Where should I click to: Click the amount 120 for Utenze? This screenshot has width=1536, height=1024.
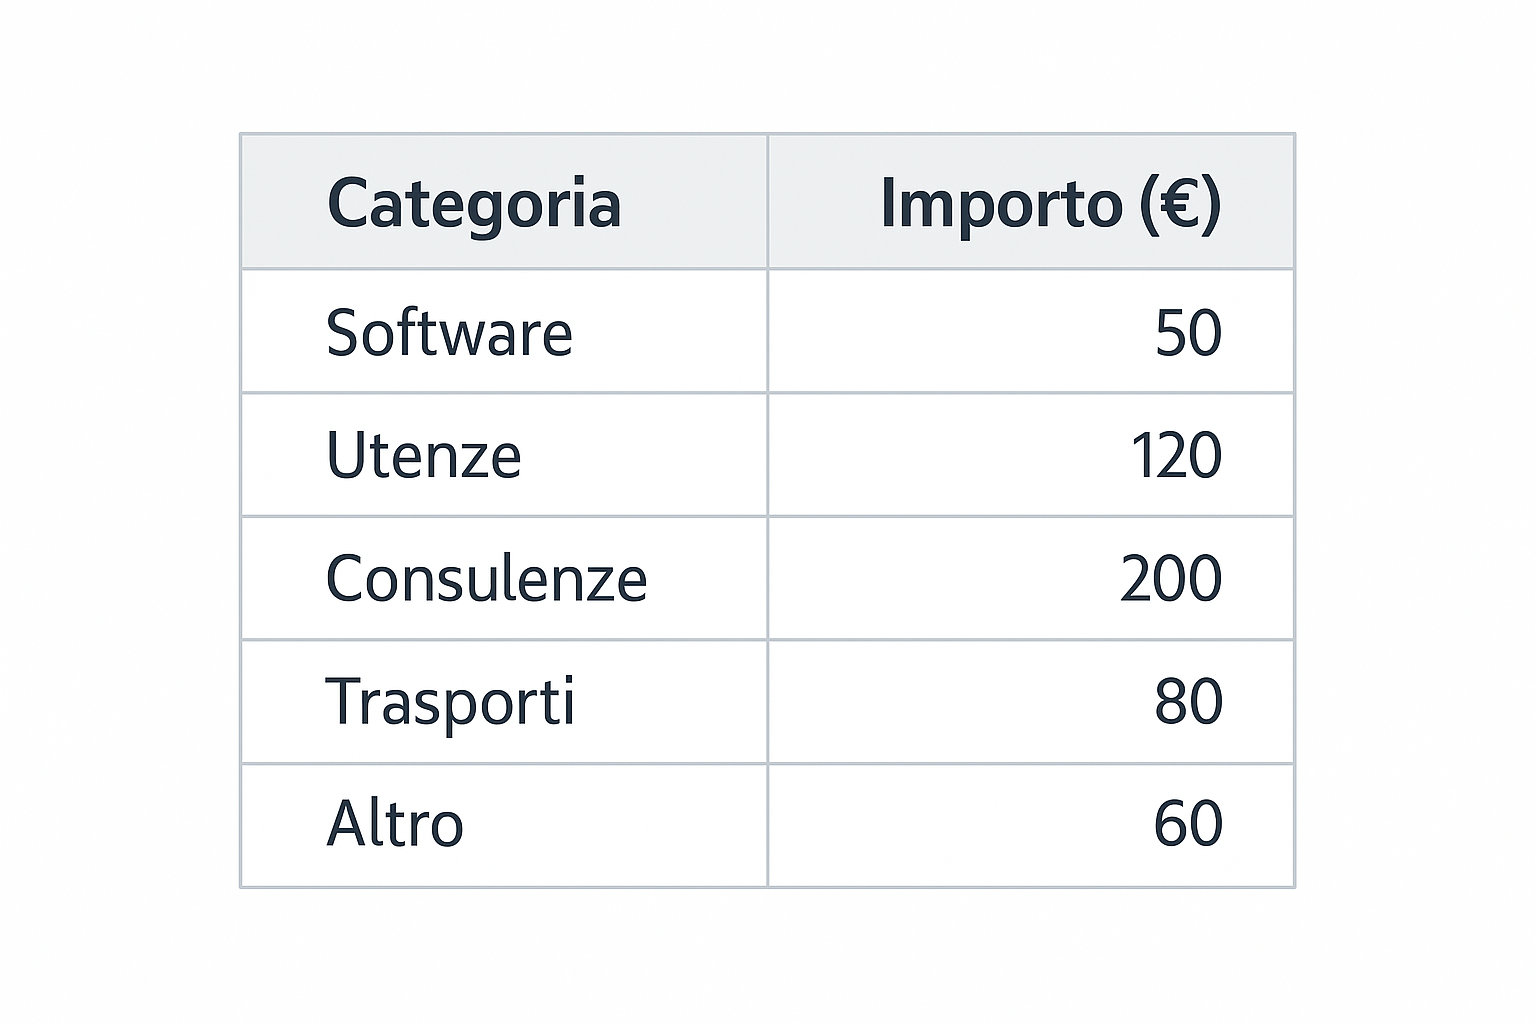[1176, 456]
